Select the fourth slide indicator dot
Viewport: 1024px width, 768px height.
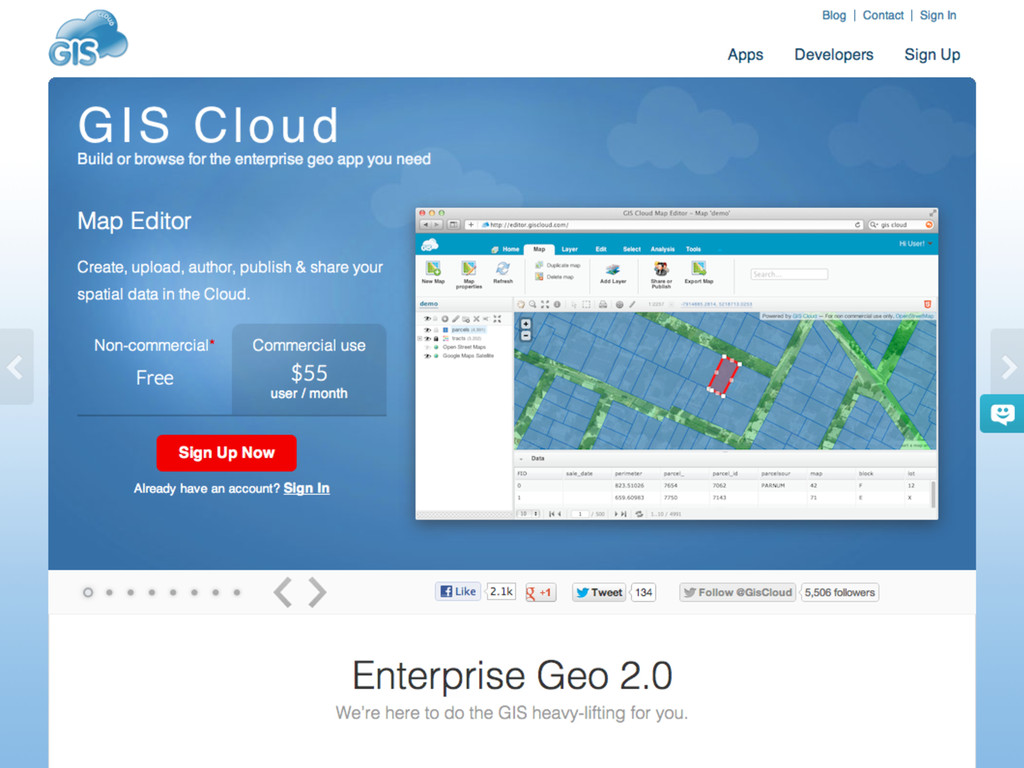[x=152, y=592]
